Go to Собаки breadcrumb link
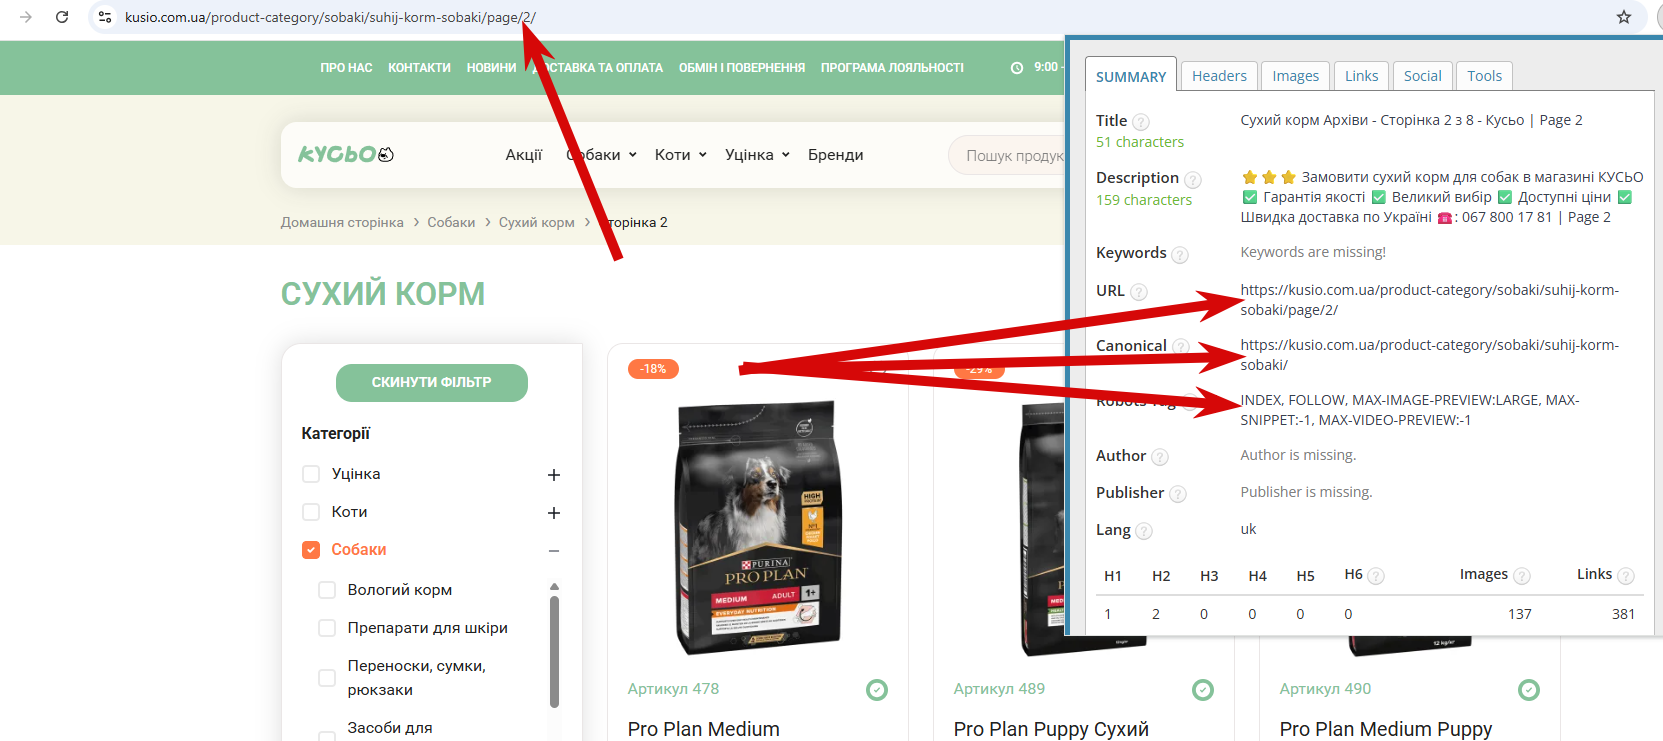1663x741 pixels. [x=451, y=223]
